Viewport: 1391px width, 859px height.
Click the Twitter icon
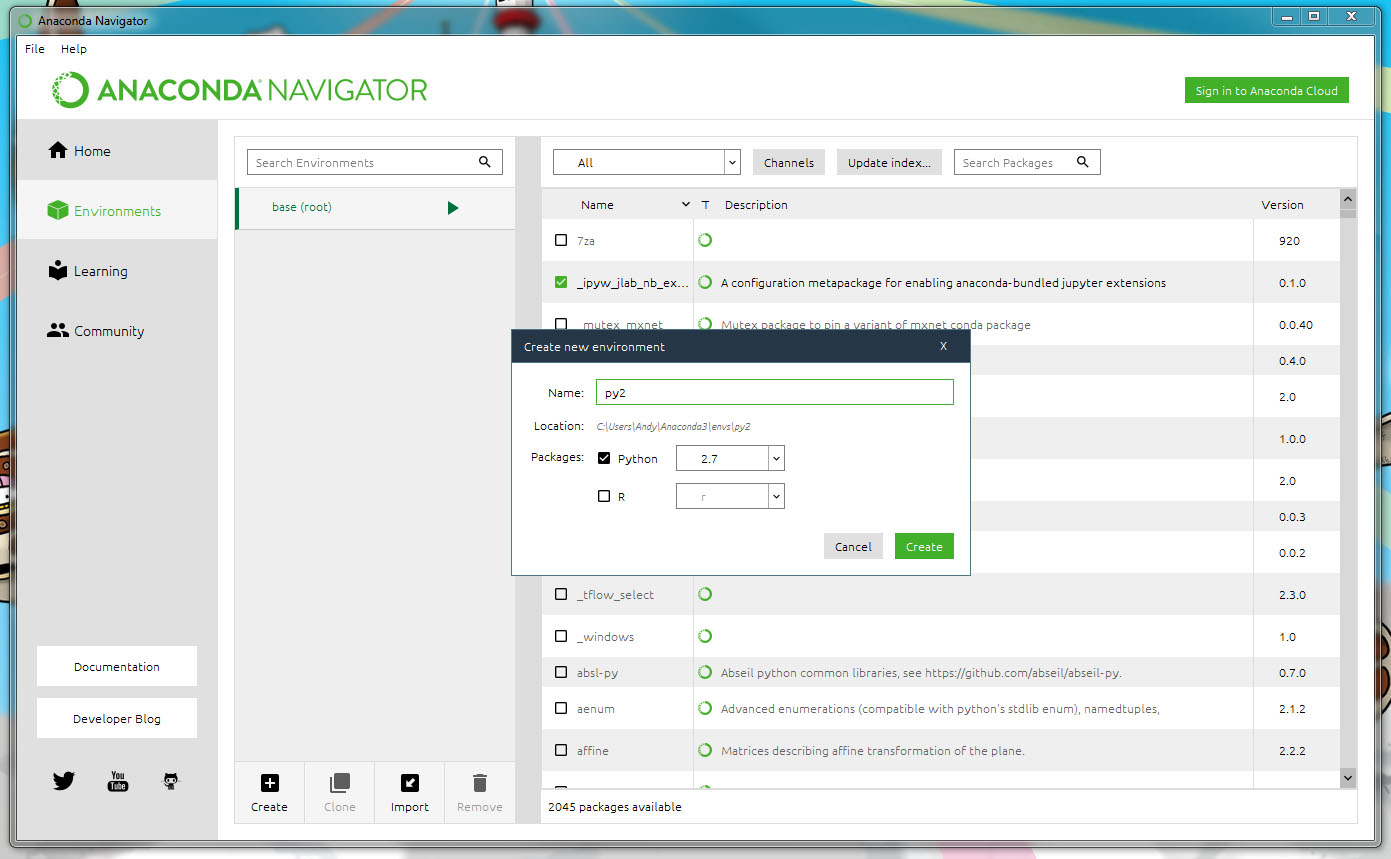(64, 781)
